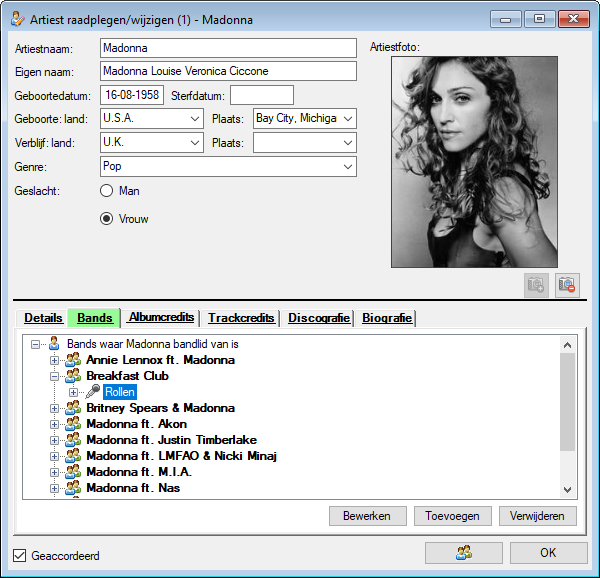Select Madonna ft. Justin Timberlake row
This screenshot has width=600, height=578.
pyautogui.click(x=171, y=440)
